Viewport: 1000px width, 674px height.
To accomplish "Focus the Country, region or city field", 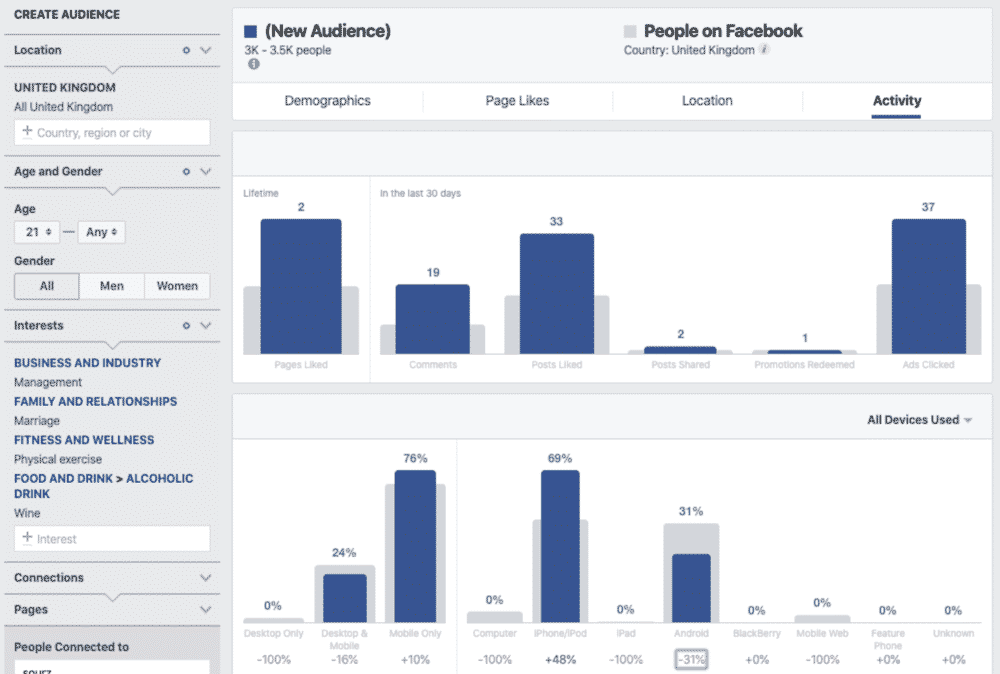I will [112, 133].
